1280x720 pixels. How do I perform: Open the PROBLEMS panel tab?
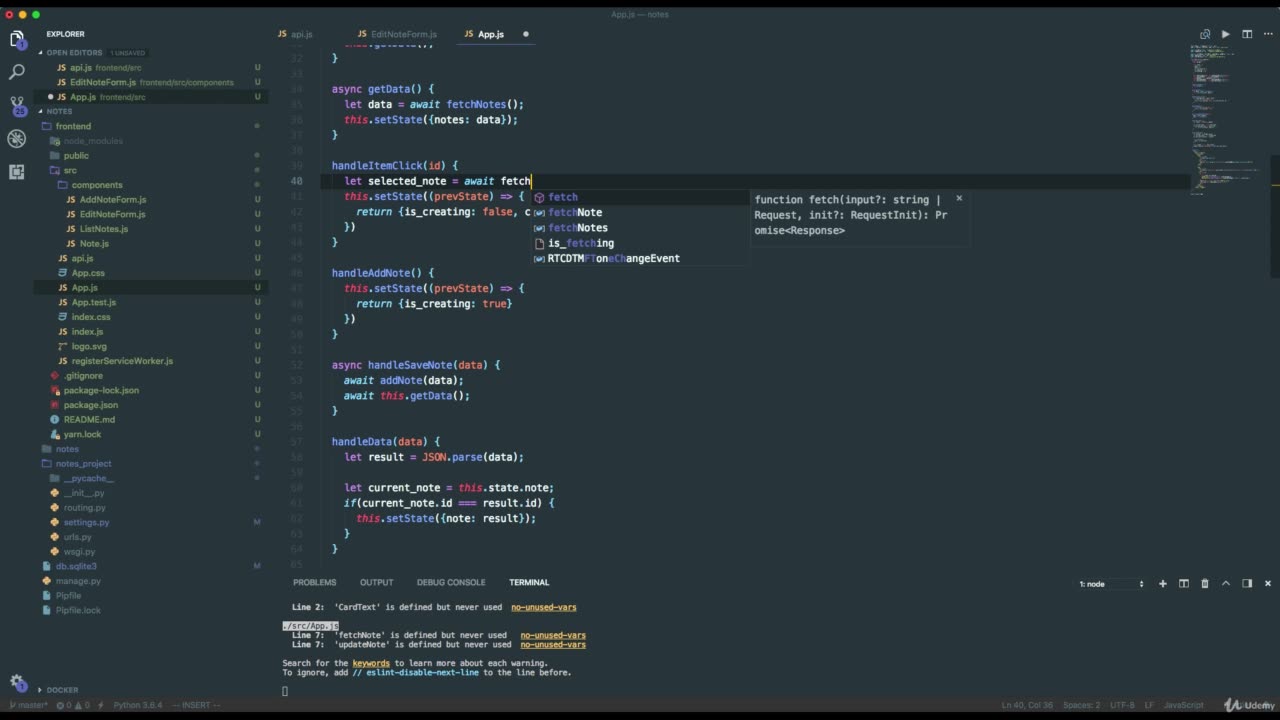pos(315,582)
